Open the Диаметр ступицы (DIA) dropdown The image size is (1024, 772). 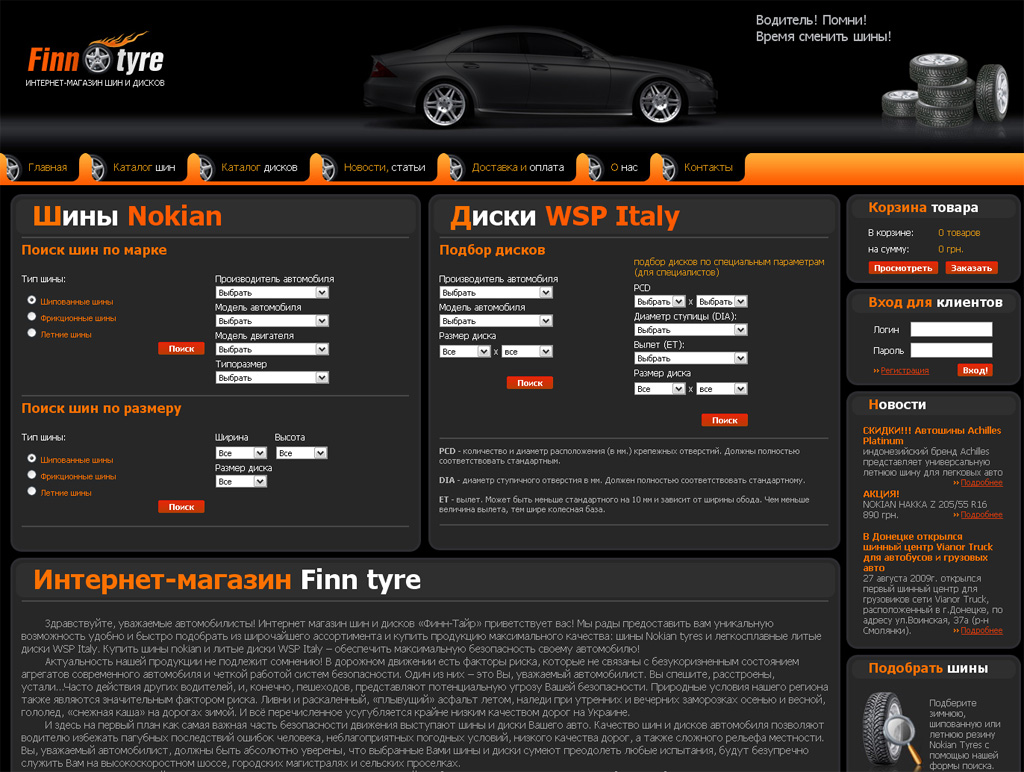[x=691, y=330]
